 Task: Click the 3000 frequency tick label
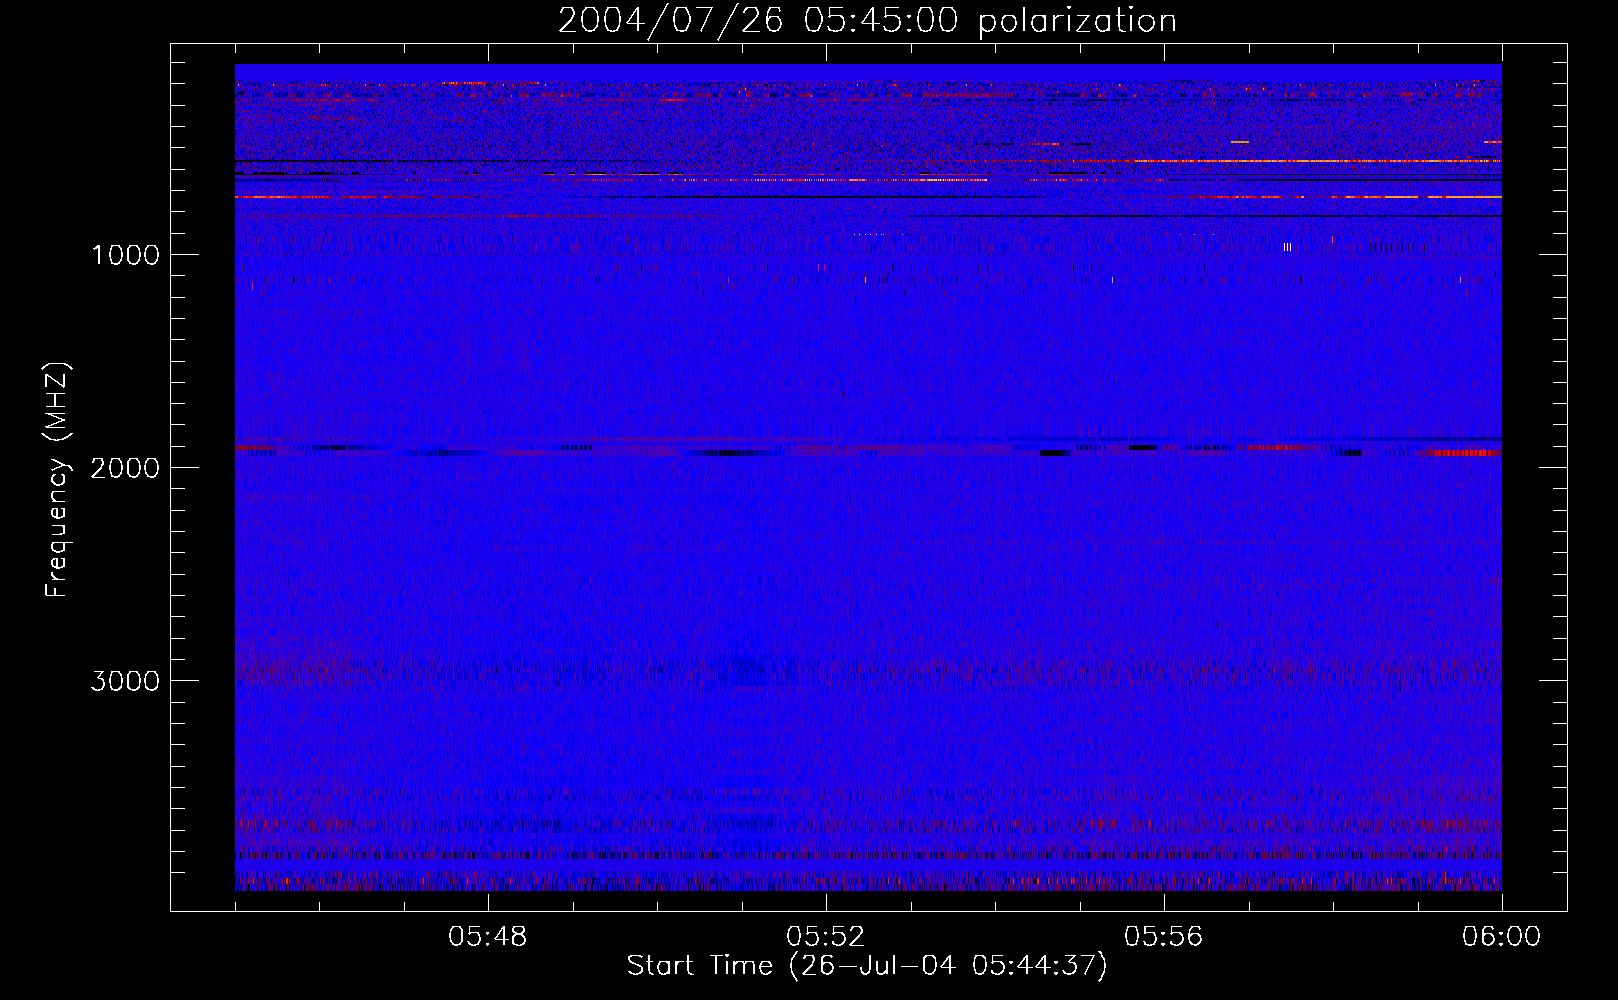click(125, 681)
